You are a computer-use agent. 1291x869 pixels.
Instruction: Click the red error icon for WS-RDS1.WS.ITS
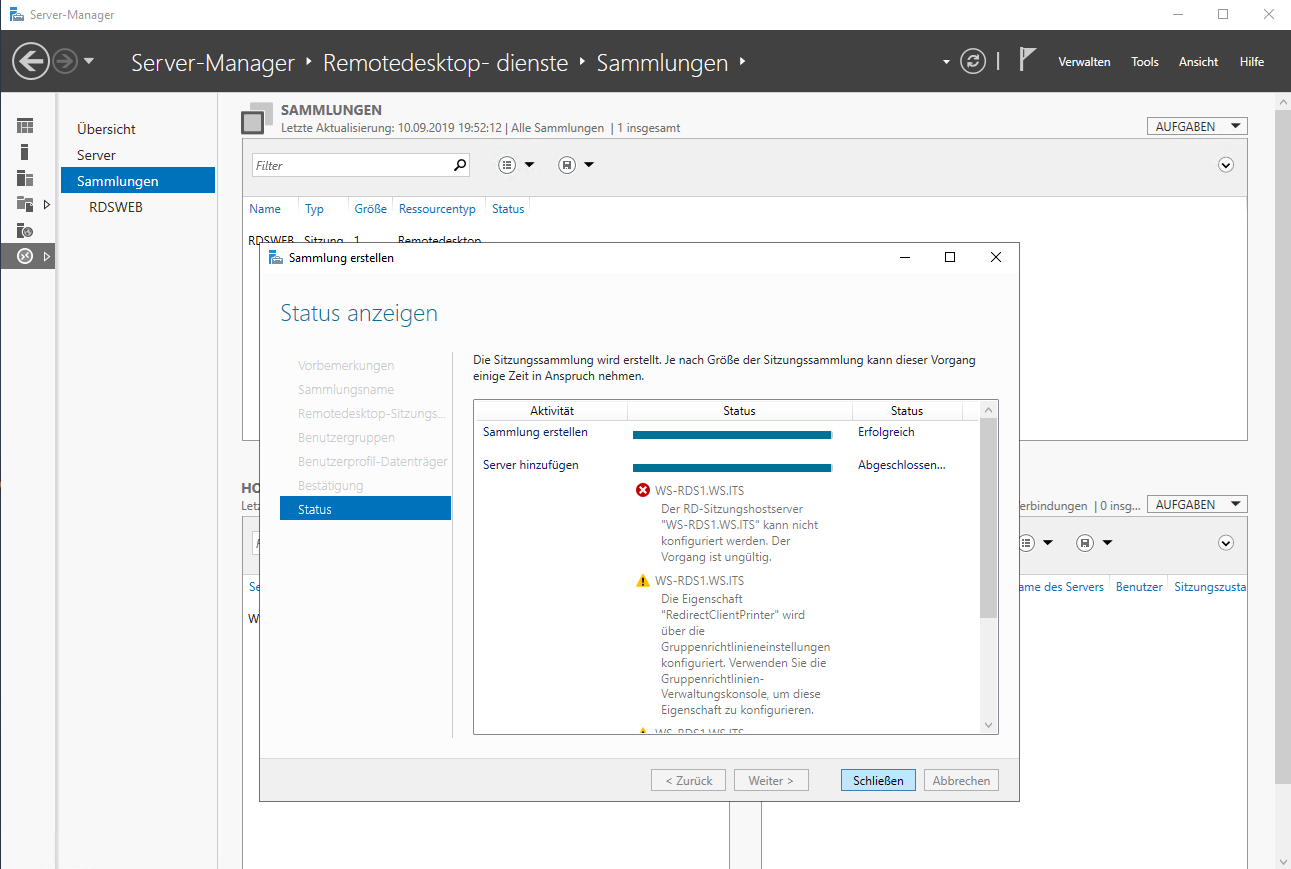(643, 490)
